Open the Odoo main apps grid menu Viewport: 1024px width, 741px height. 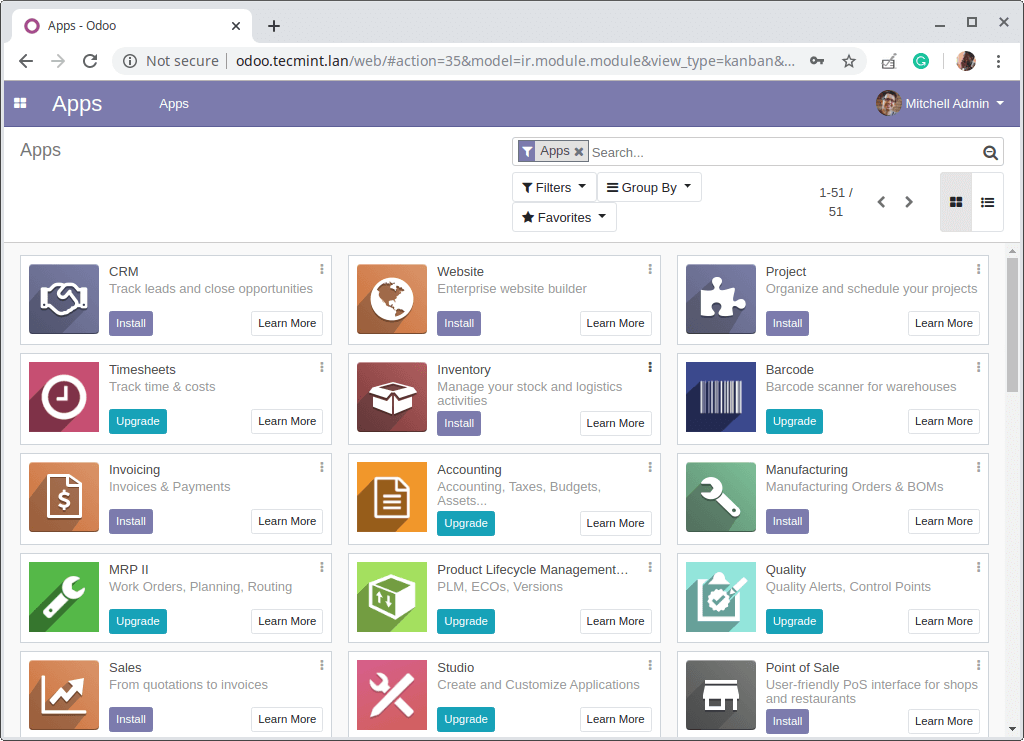[x=20, y=103]
